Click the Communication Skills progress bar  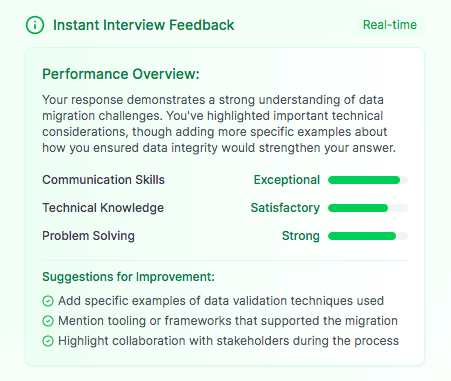pos(368,180)
